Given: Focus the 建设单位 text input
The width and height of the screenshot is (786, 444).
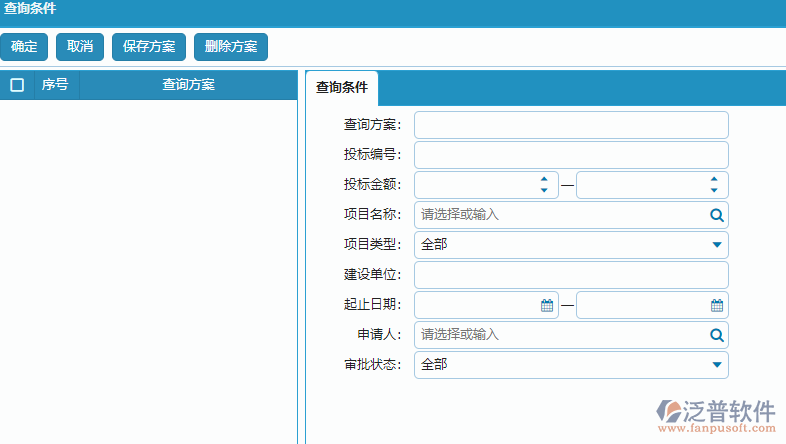Looking at the screenshot, I should tap(571, 275).
